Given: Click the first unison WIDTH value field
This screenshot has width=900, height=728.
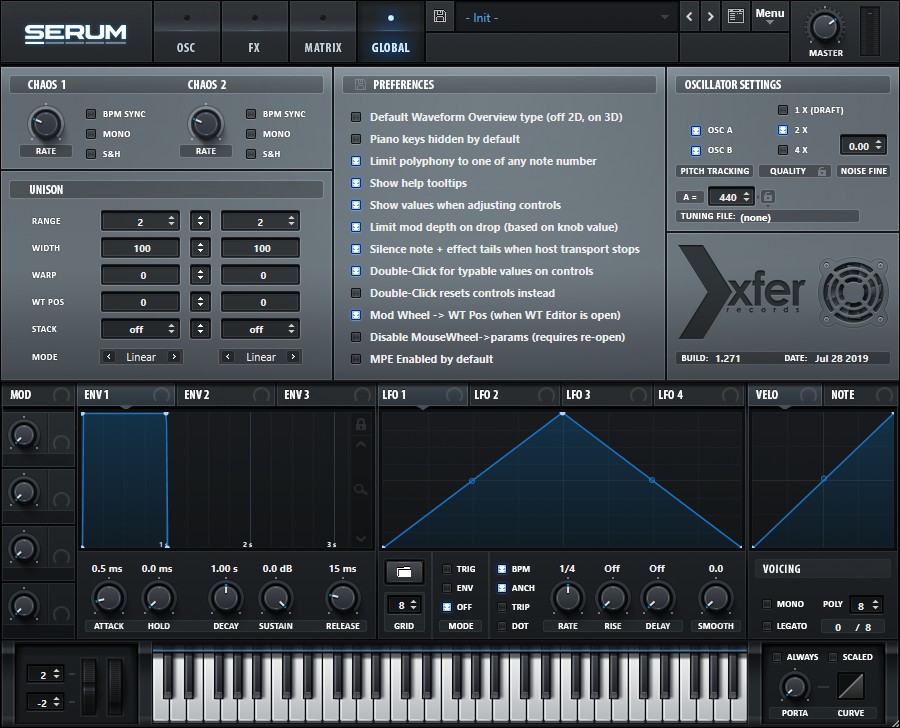Looking at the screenshot, I should tap(140, 248).
